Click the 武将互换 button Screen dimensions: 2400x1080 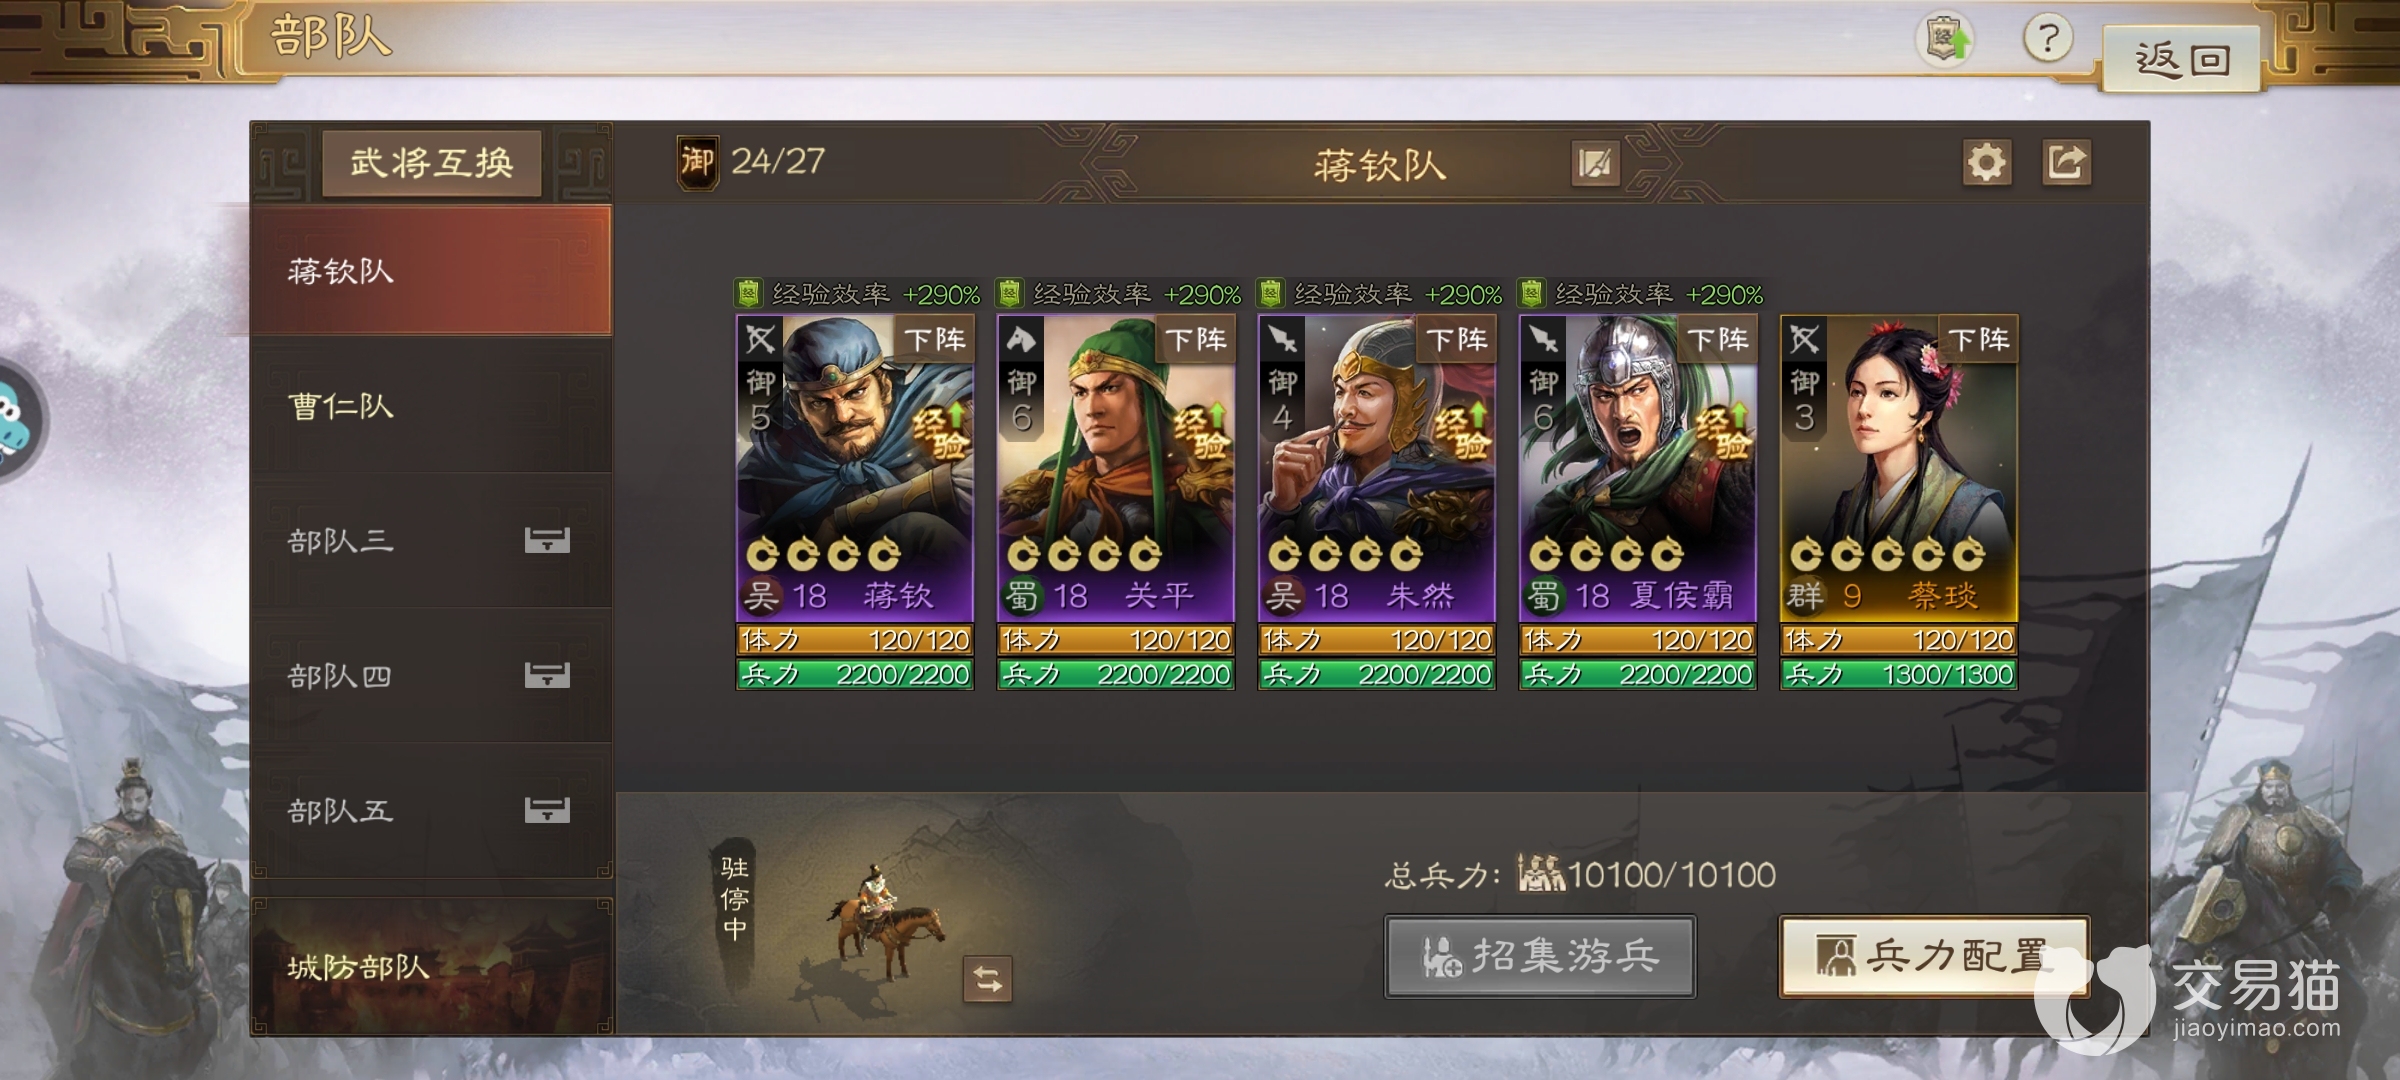click(x=432, y=162)
